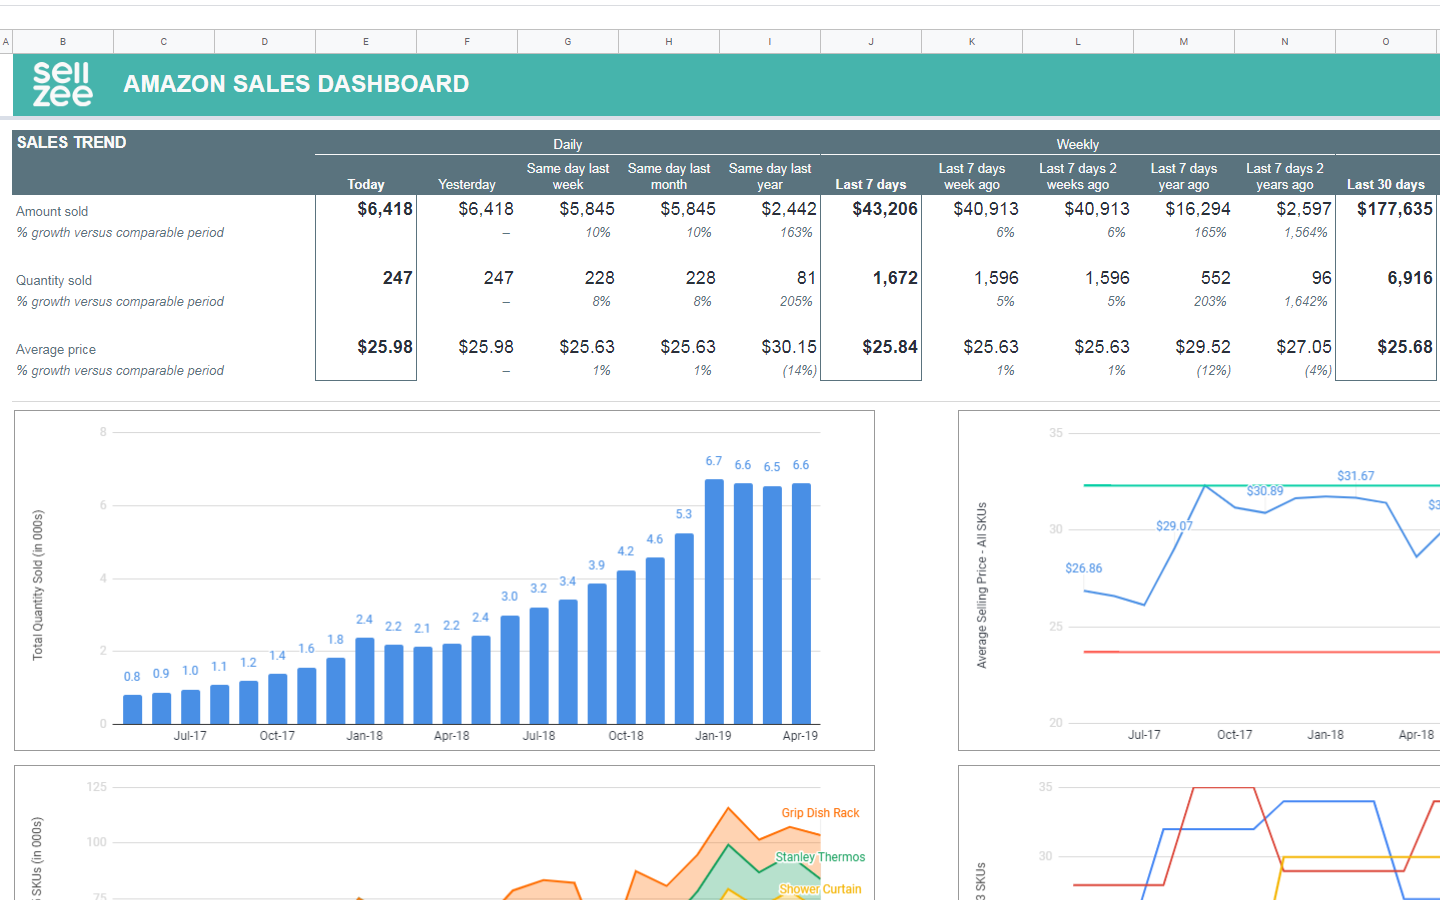
Task: Select the Average price row label
Action: 56,349
